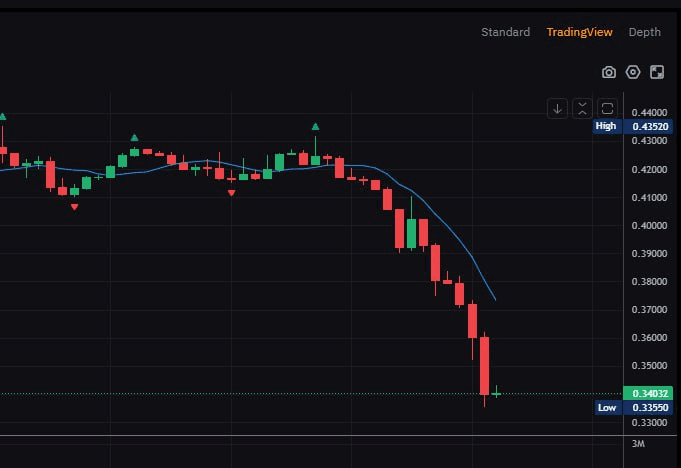This screenshot has width=681, height=468.
Task: Click the down-arrow chart control button
Action: [x=557, y=108]
